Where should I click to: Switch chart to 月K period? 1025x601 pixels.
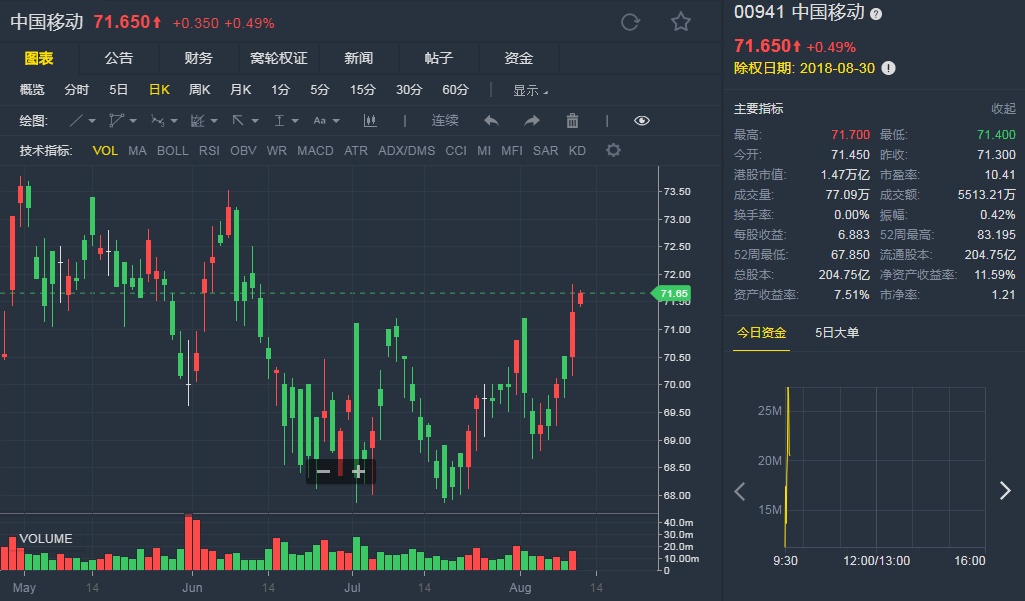(x=241, y=90)
